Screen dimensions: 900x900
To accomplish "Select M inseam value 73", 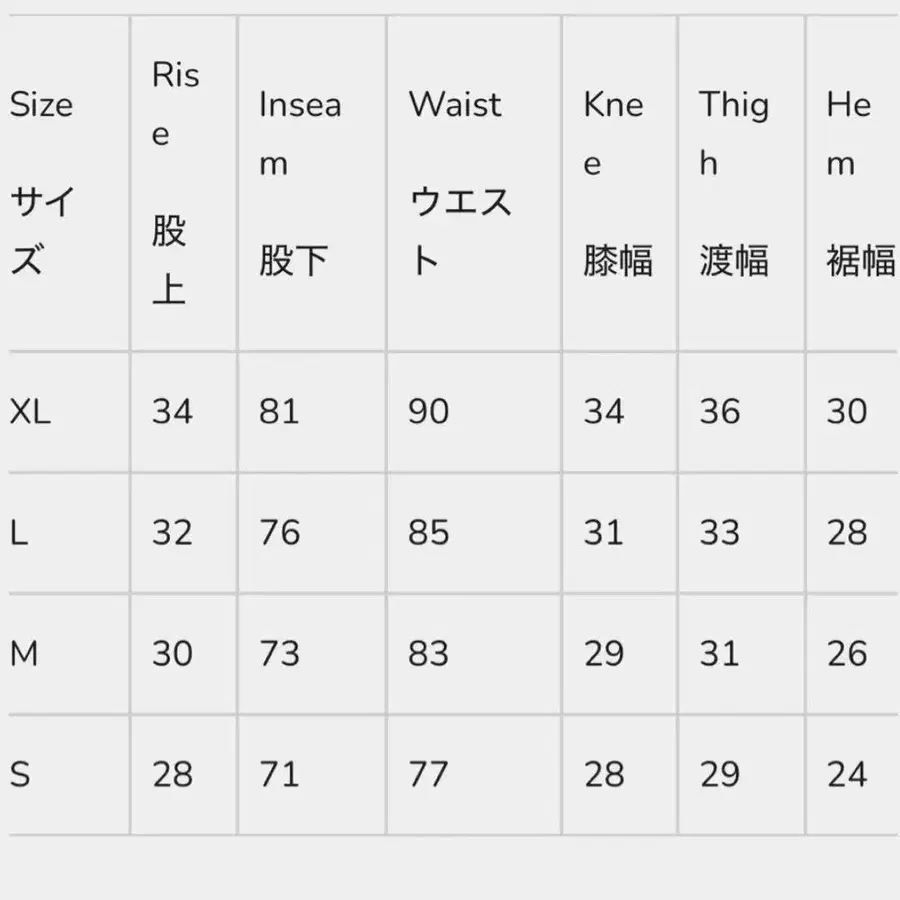I will click(x=279, y=654).
